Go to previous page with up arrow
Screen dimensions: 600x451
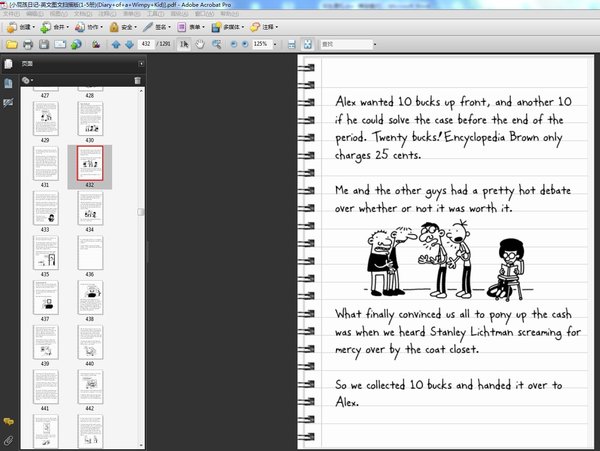point(116,44)
